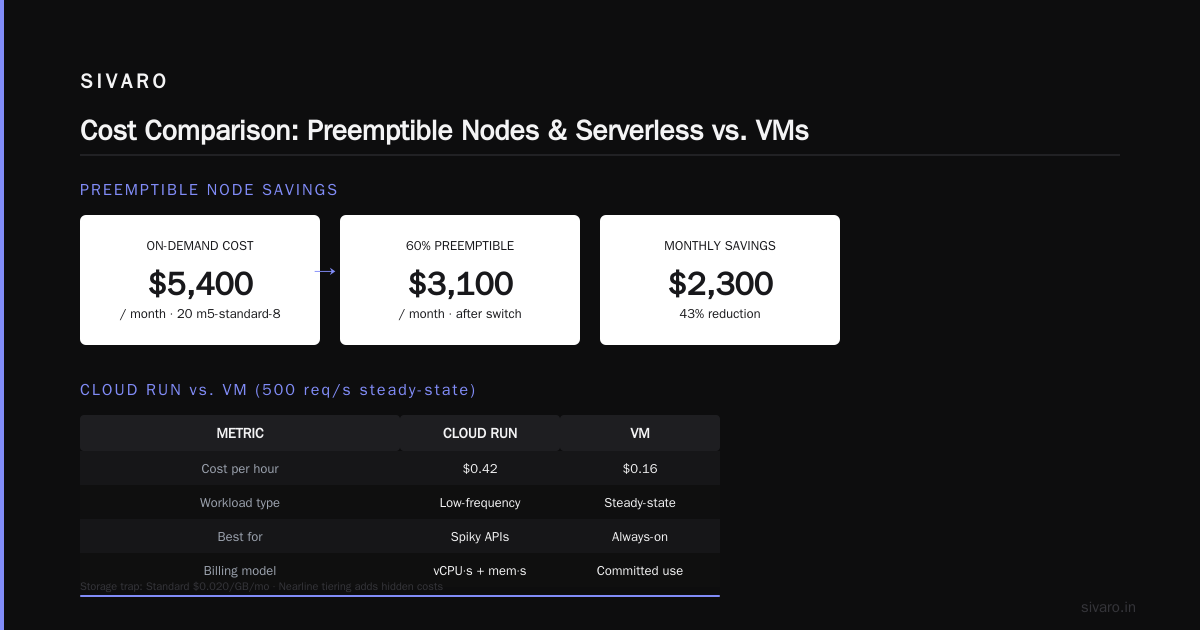Click the $3,100 preemptible figure
Viewport: 1200px width, 630px height.
coord(460,284)
